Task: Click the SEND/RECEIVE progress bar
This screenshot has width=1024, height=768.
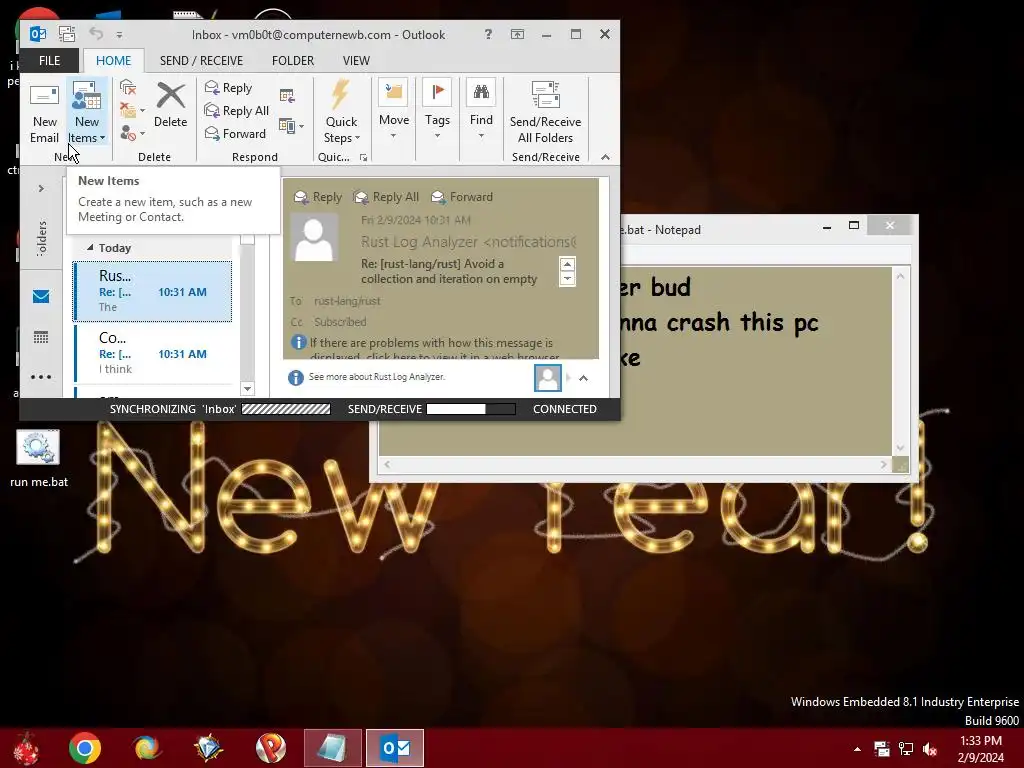Action: (471, 409)
